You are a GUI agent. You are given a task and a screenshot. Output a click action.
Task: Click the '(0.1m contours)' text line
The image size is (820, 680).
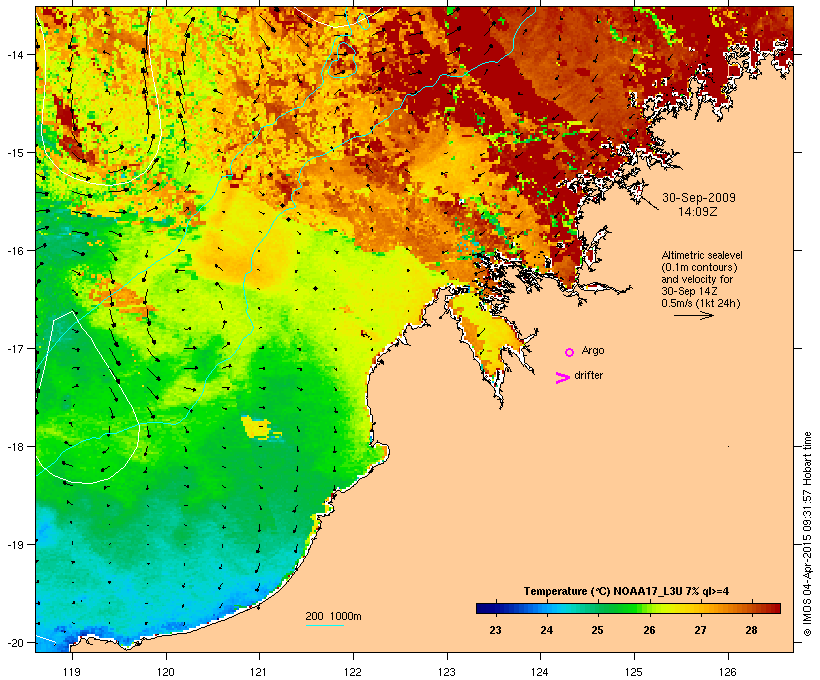pos(699,267)
